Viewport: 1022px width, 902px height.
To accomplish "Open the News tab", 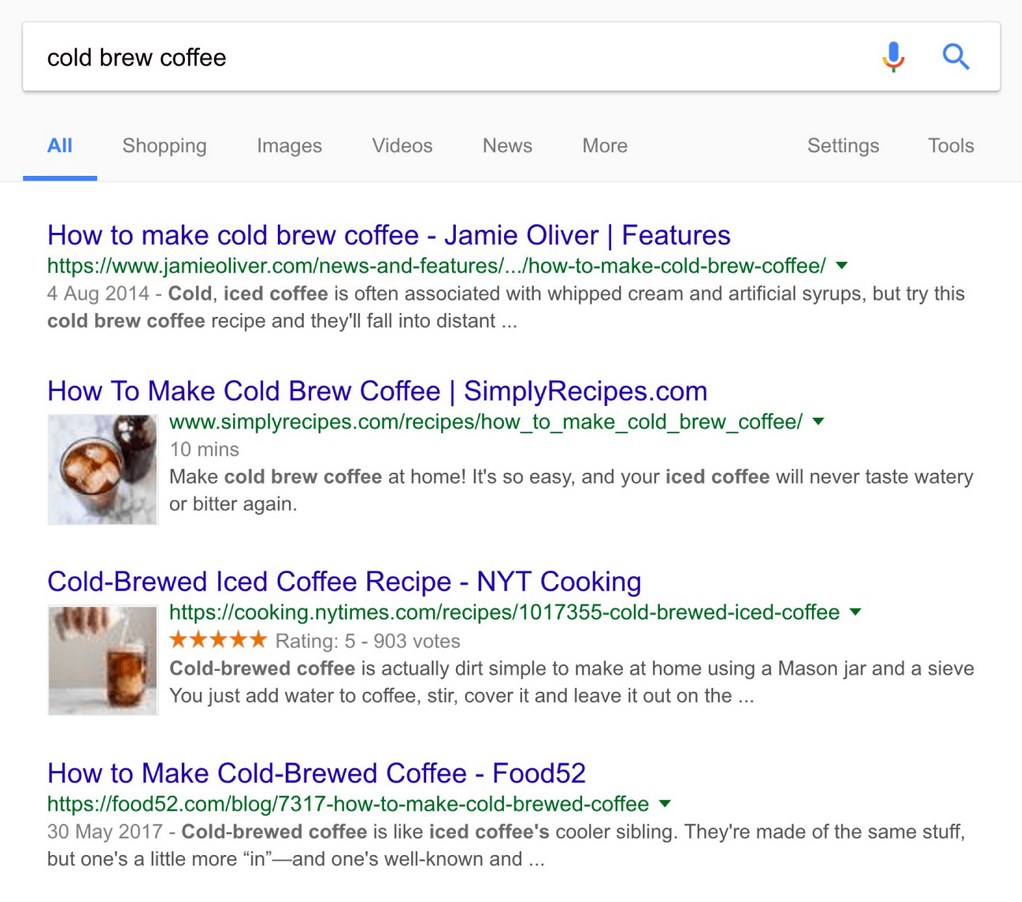I will 507,145.
